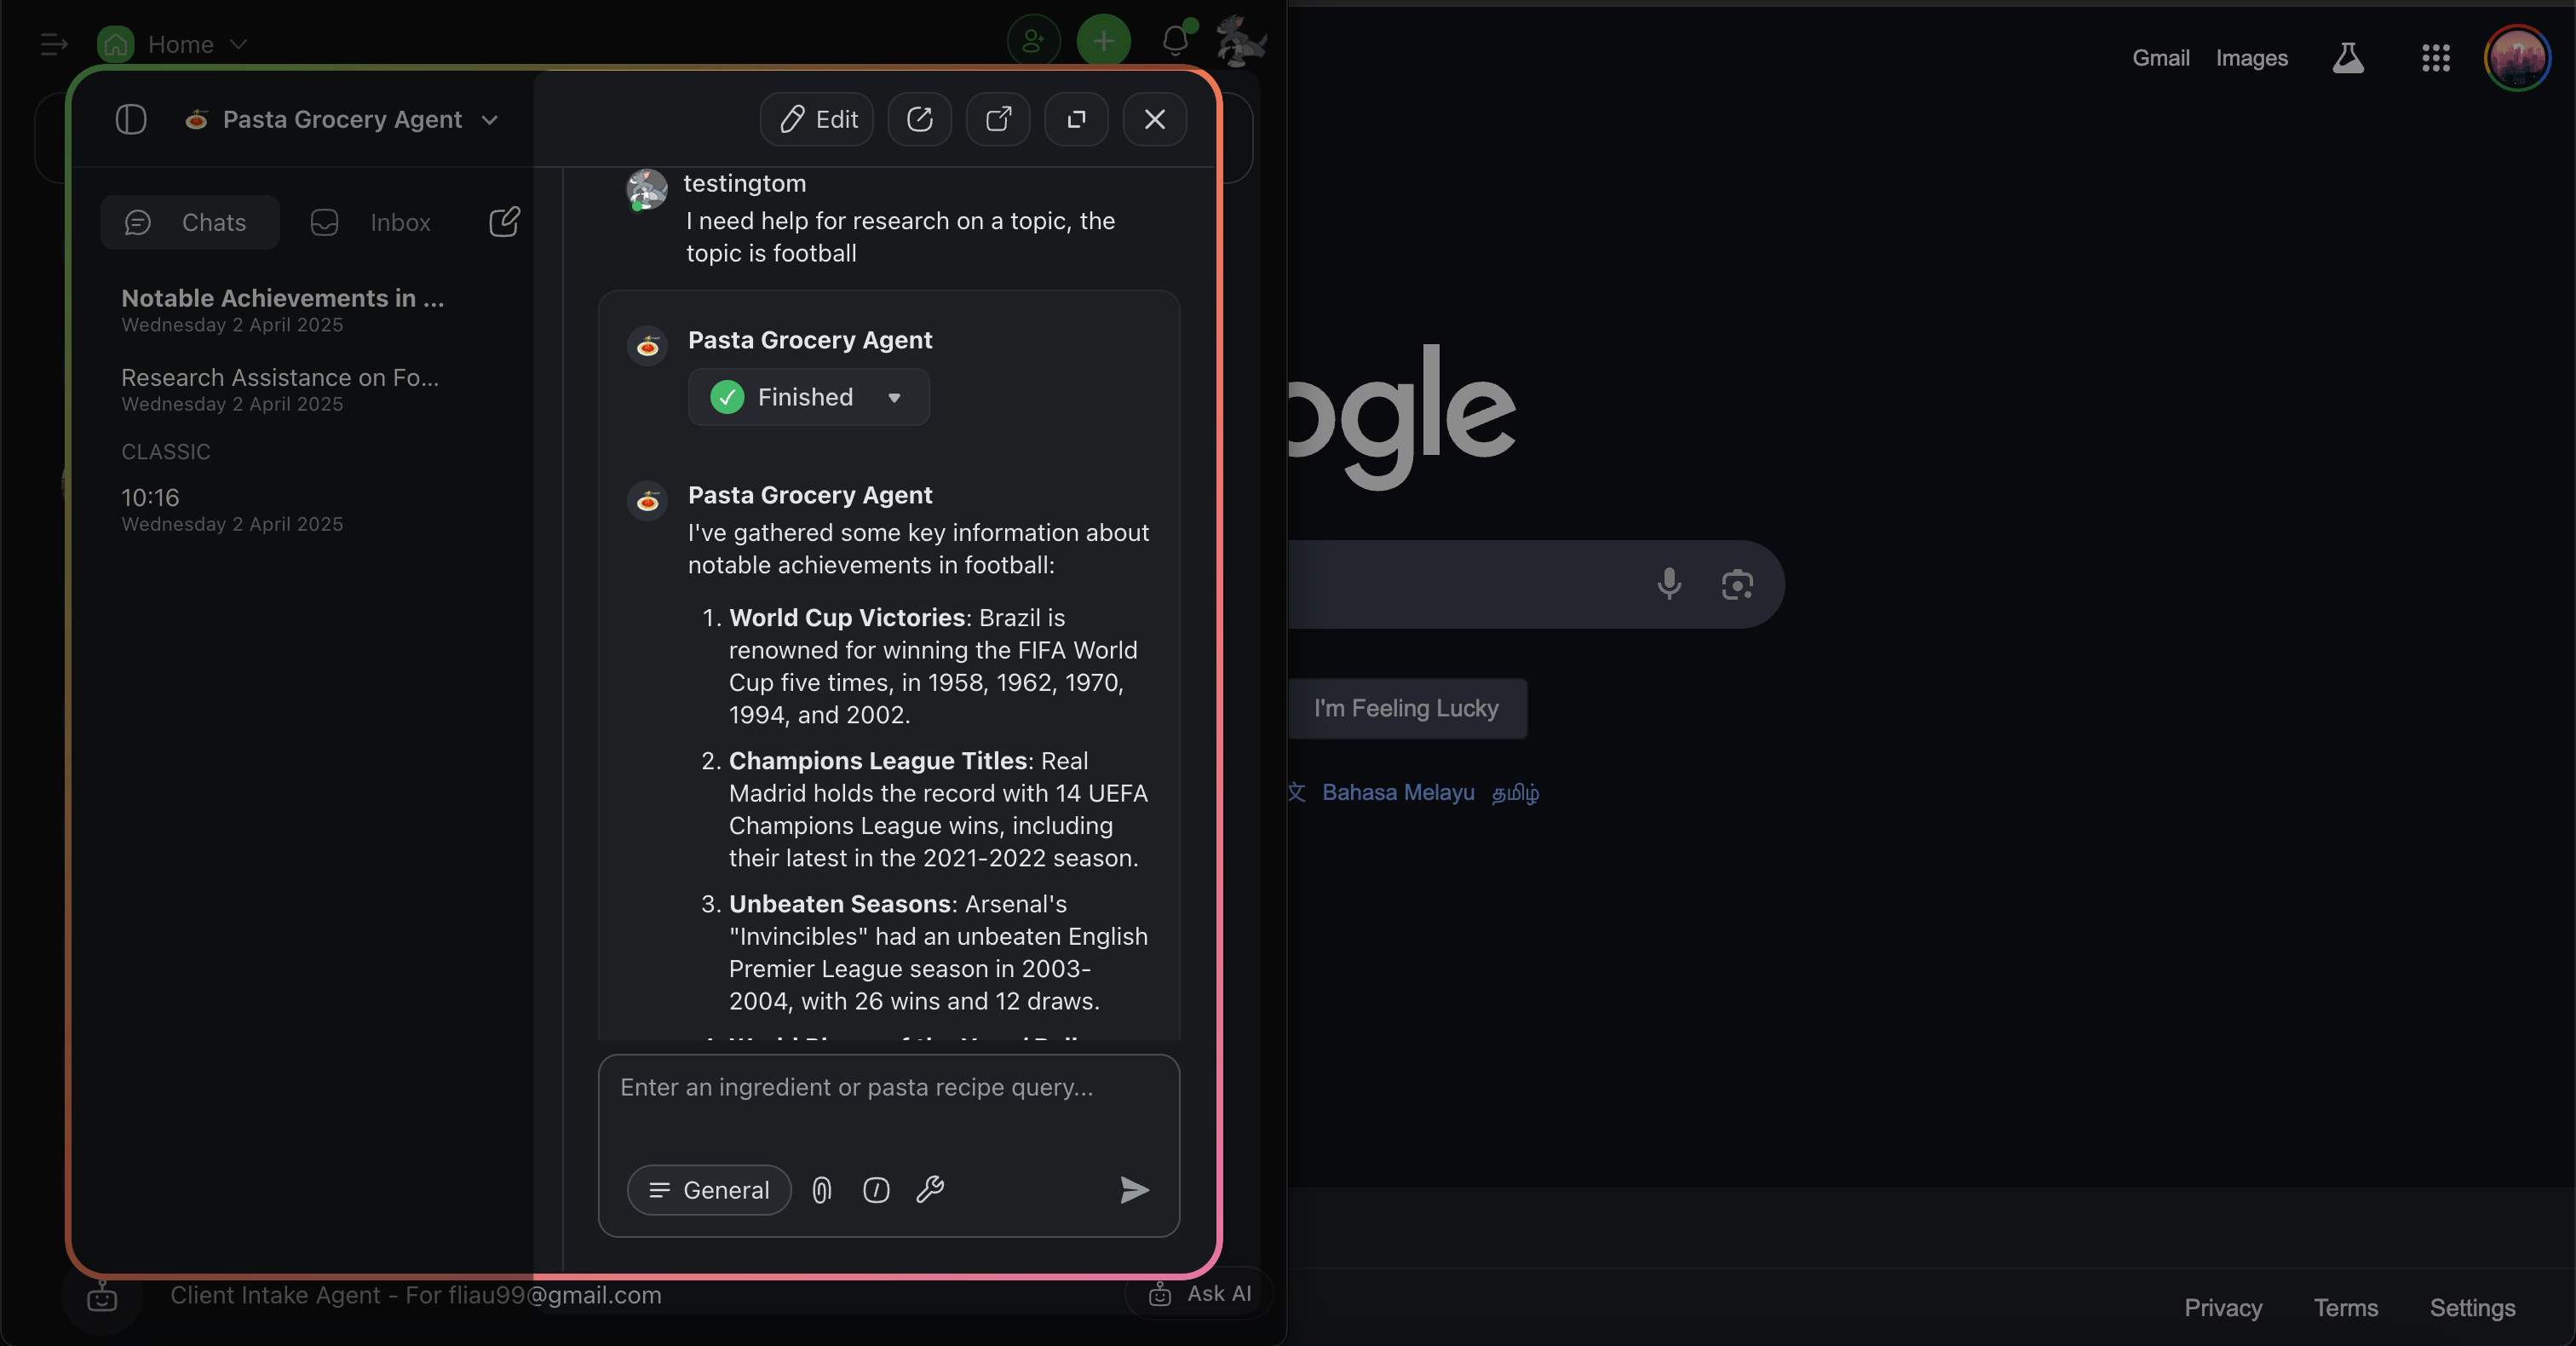Image resolution: width=2576 pixels, height=1346 pixels.
Task: Click the Search Labs flask icon
Action: click(2348, 58)
